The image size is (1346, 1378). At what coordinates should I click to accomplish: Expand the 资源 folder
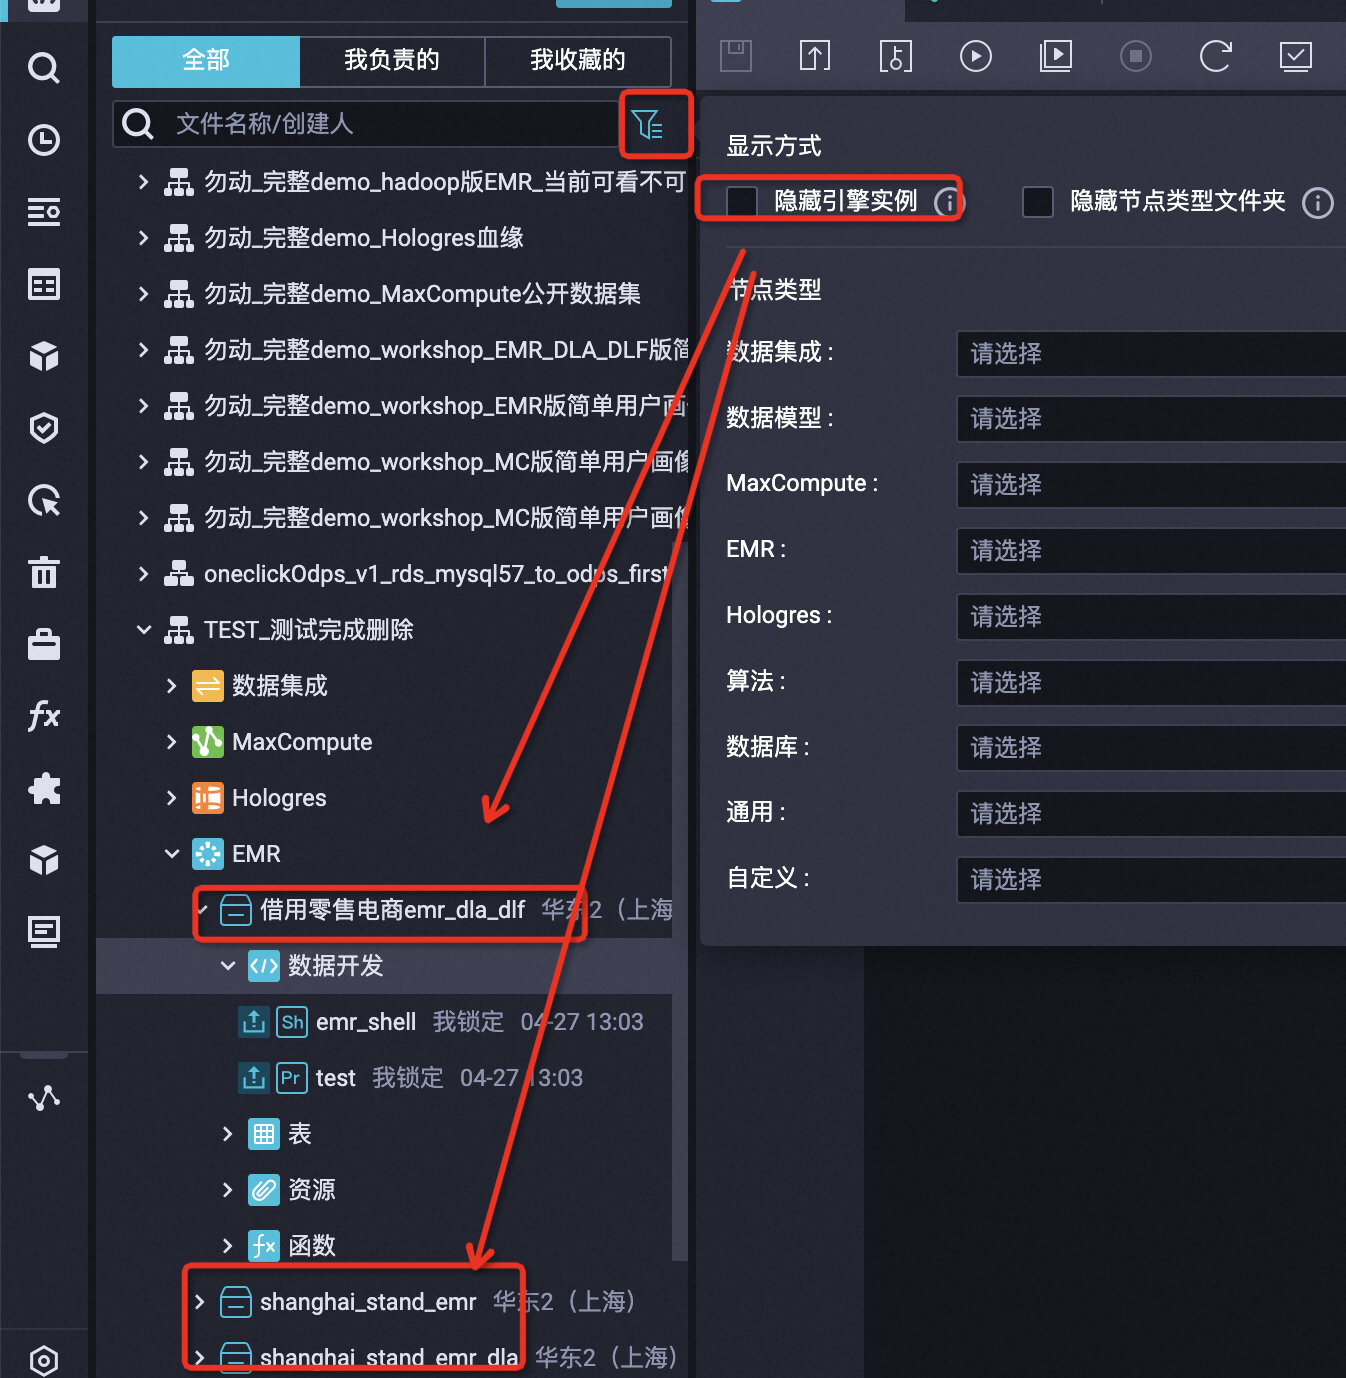(x=228, y=1189)
